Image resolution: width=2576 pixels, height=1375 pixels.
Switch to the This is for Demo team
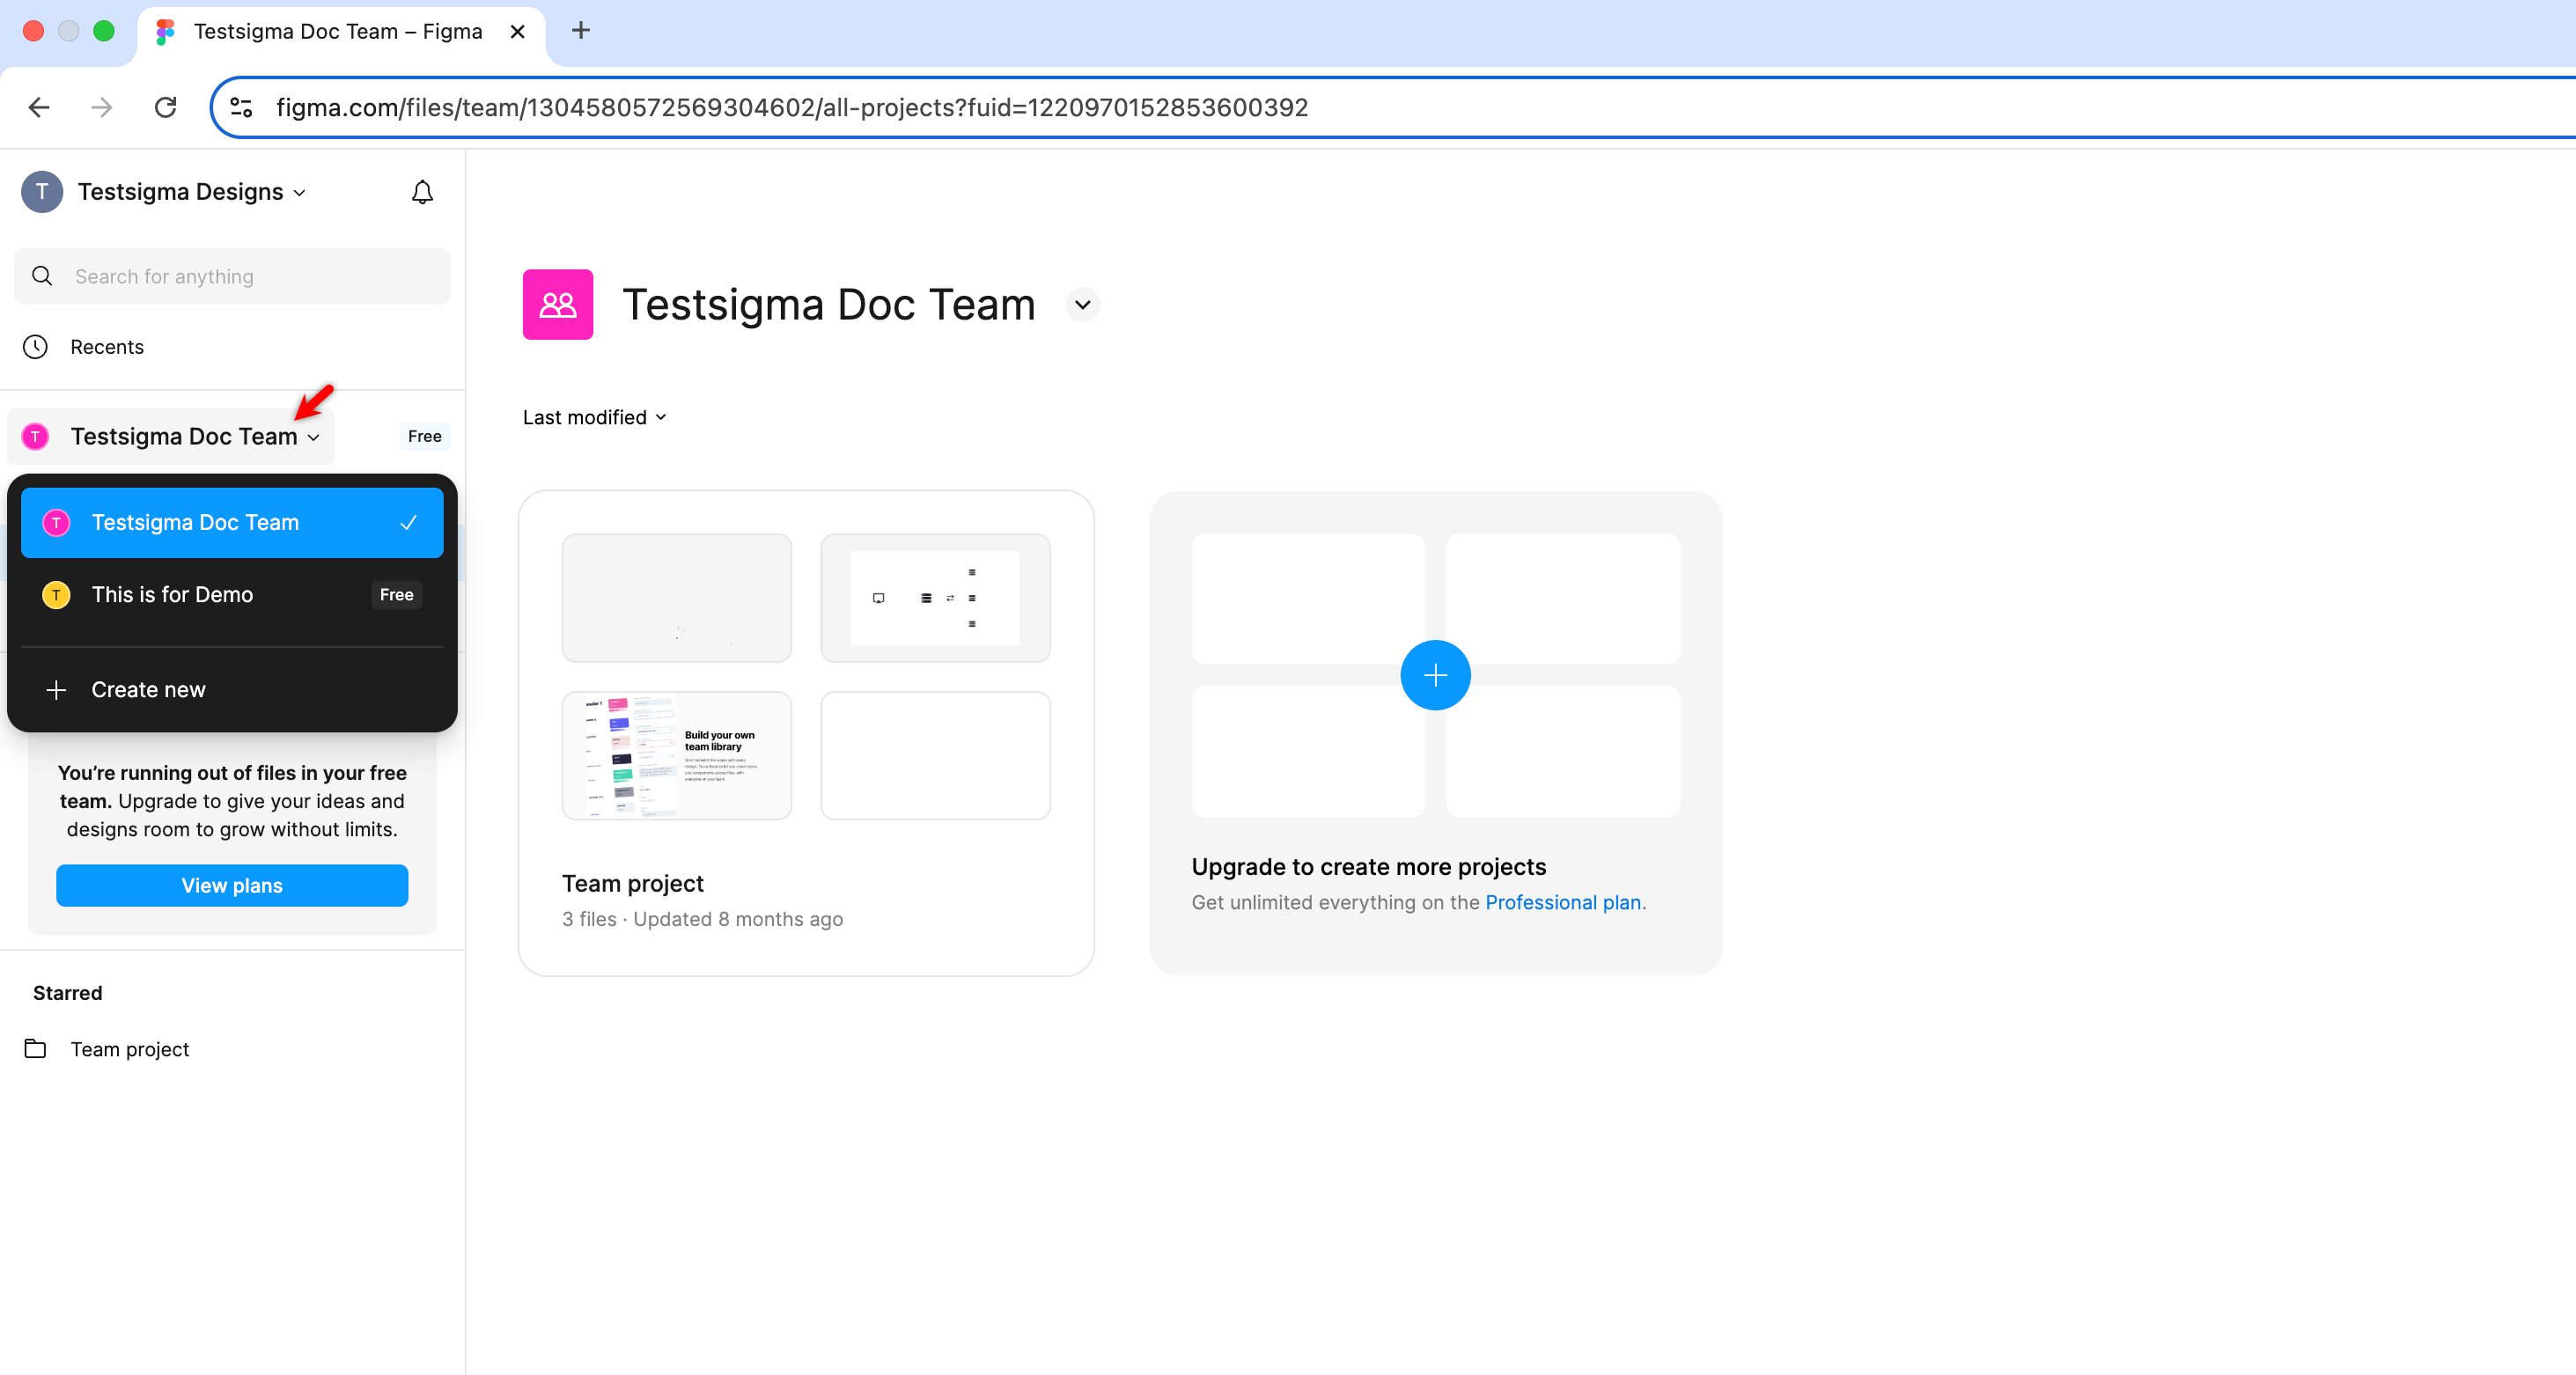172,594
